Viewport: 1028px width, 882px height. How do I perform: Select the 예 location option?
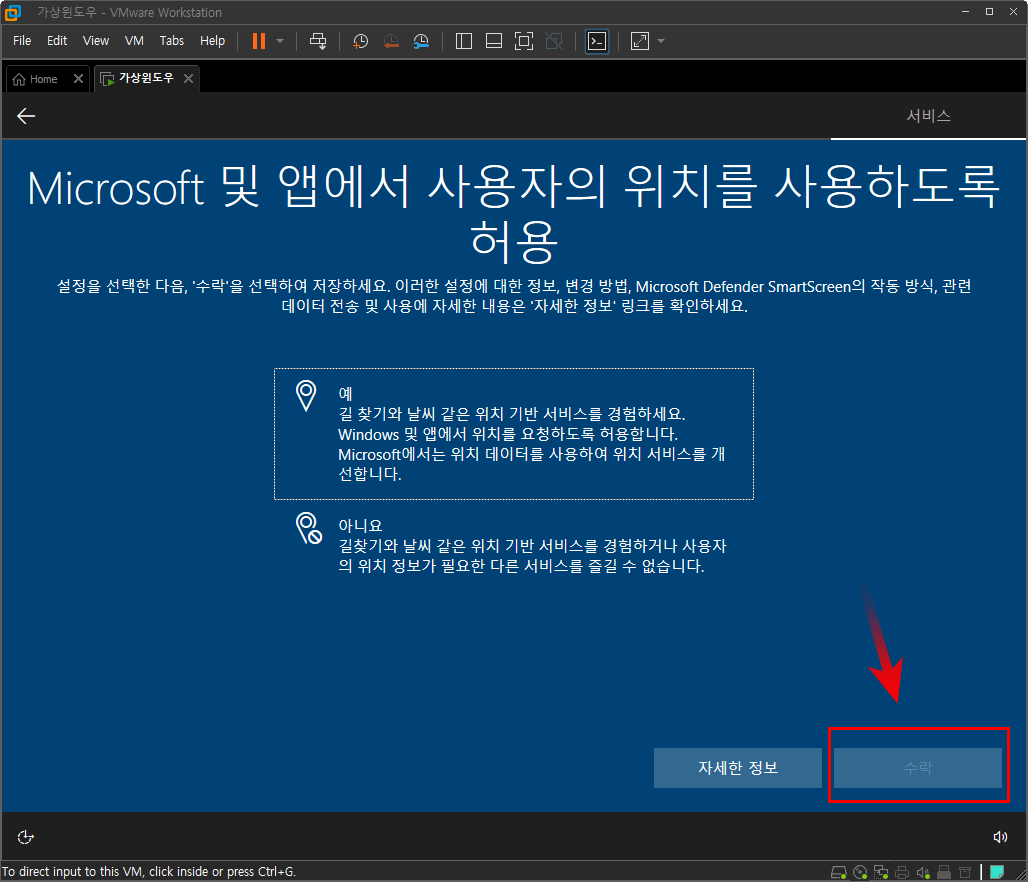pyautogui.click(x=513, y=433)
